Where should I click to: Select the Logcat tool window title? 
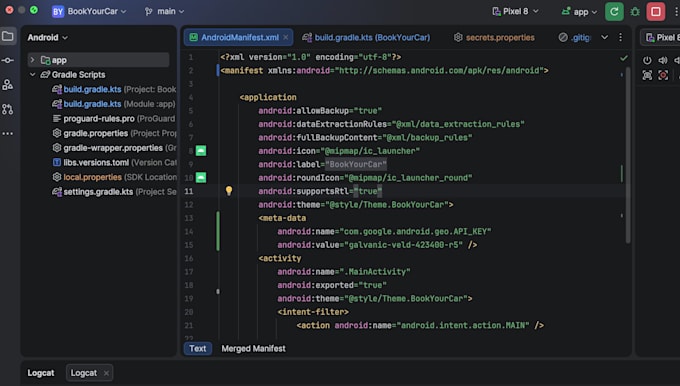(41, 373)
